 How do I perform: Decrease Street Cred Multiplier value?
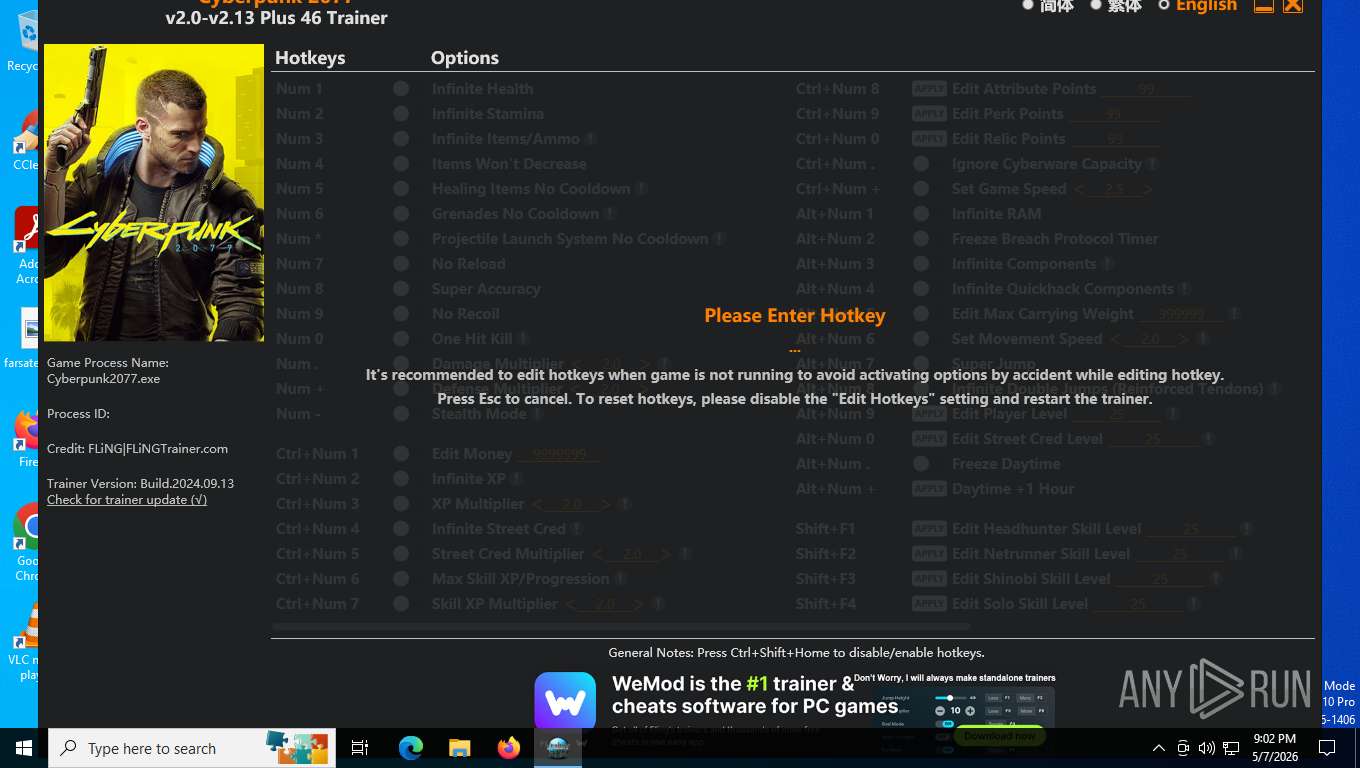click(x=598, y=554)
